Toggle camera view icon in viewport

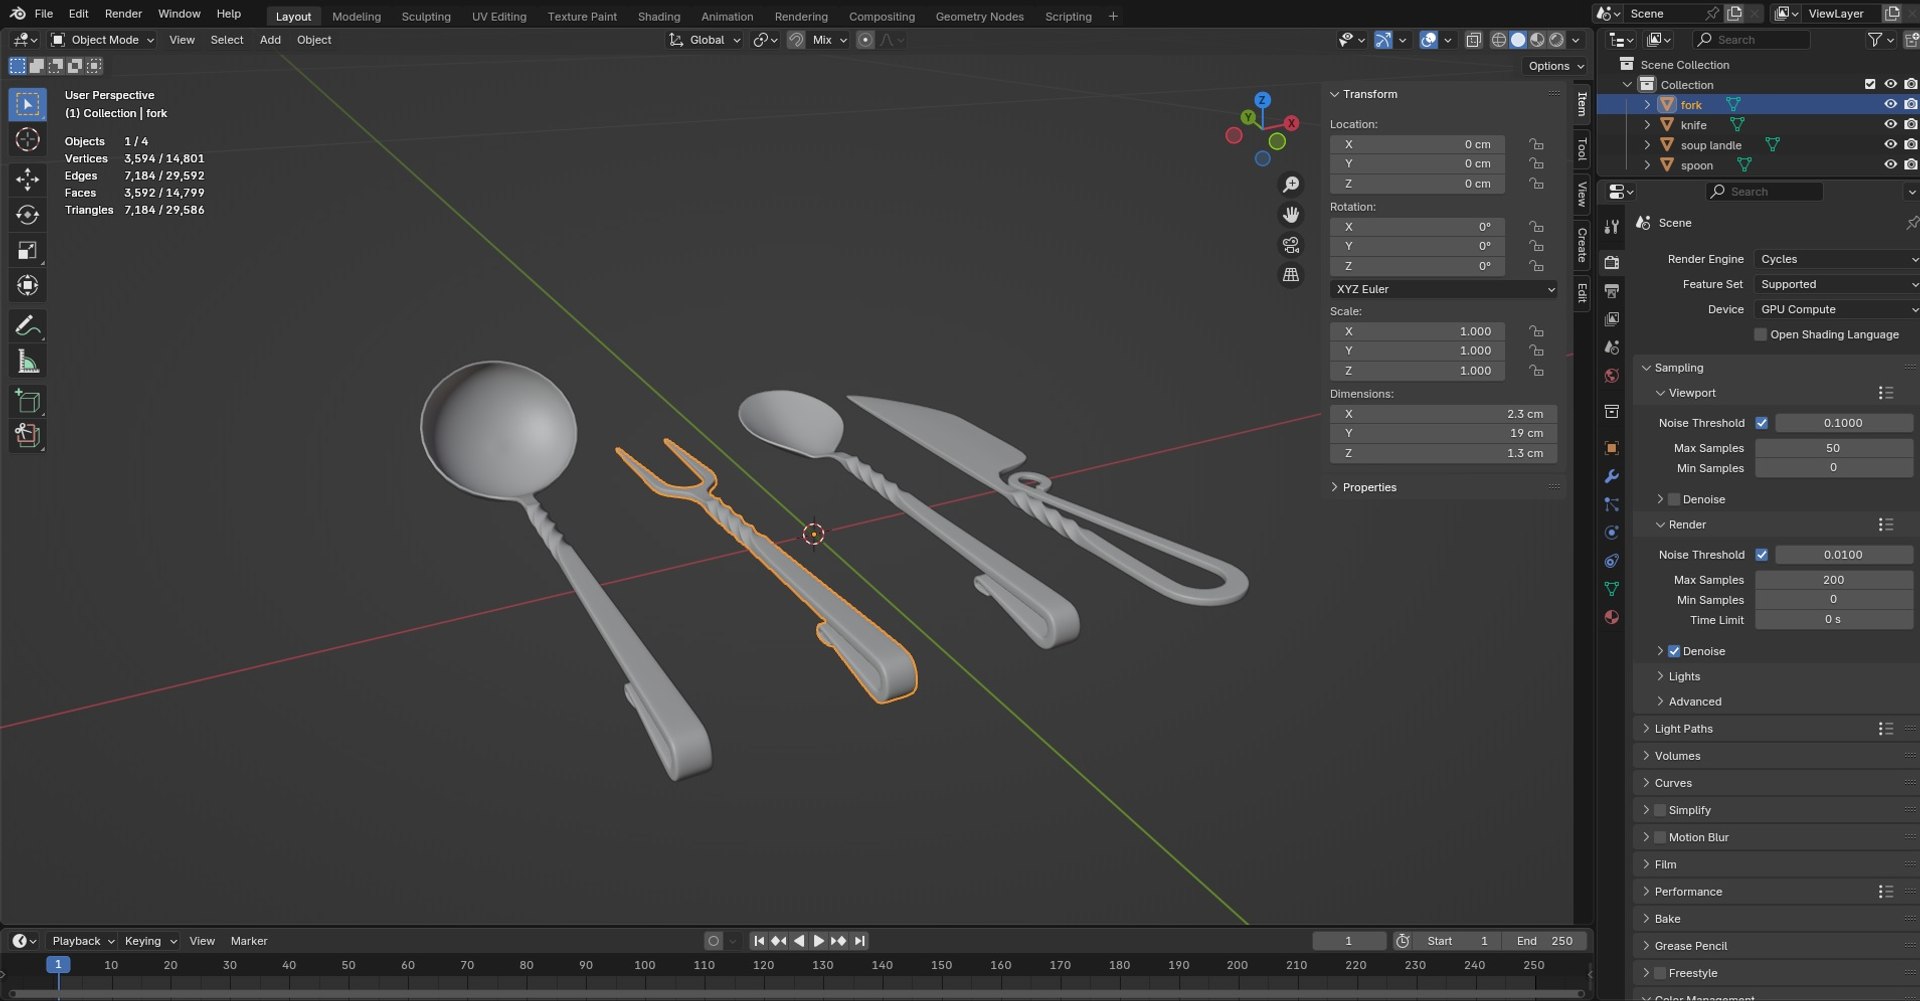(x=1291, y=245)
